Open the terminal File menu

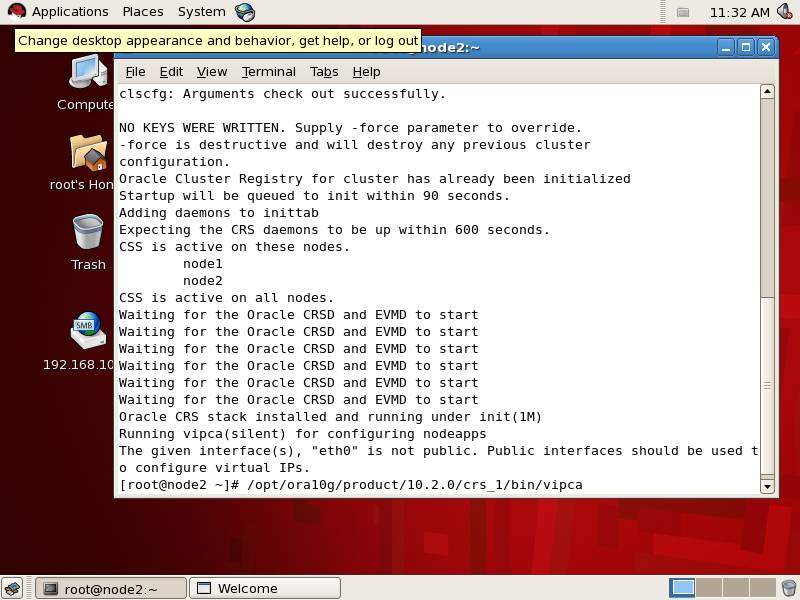pyautogui.click(x=135, y=72)
